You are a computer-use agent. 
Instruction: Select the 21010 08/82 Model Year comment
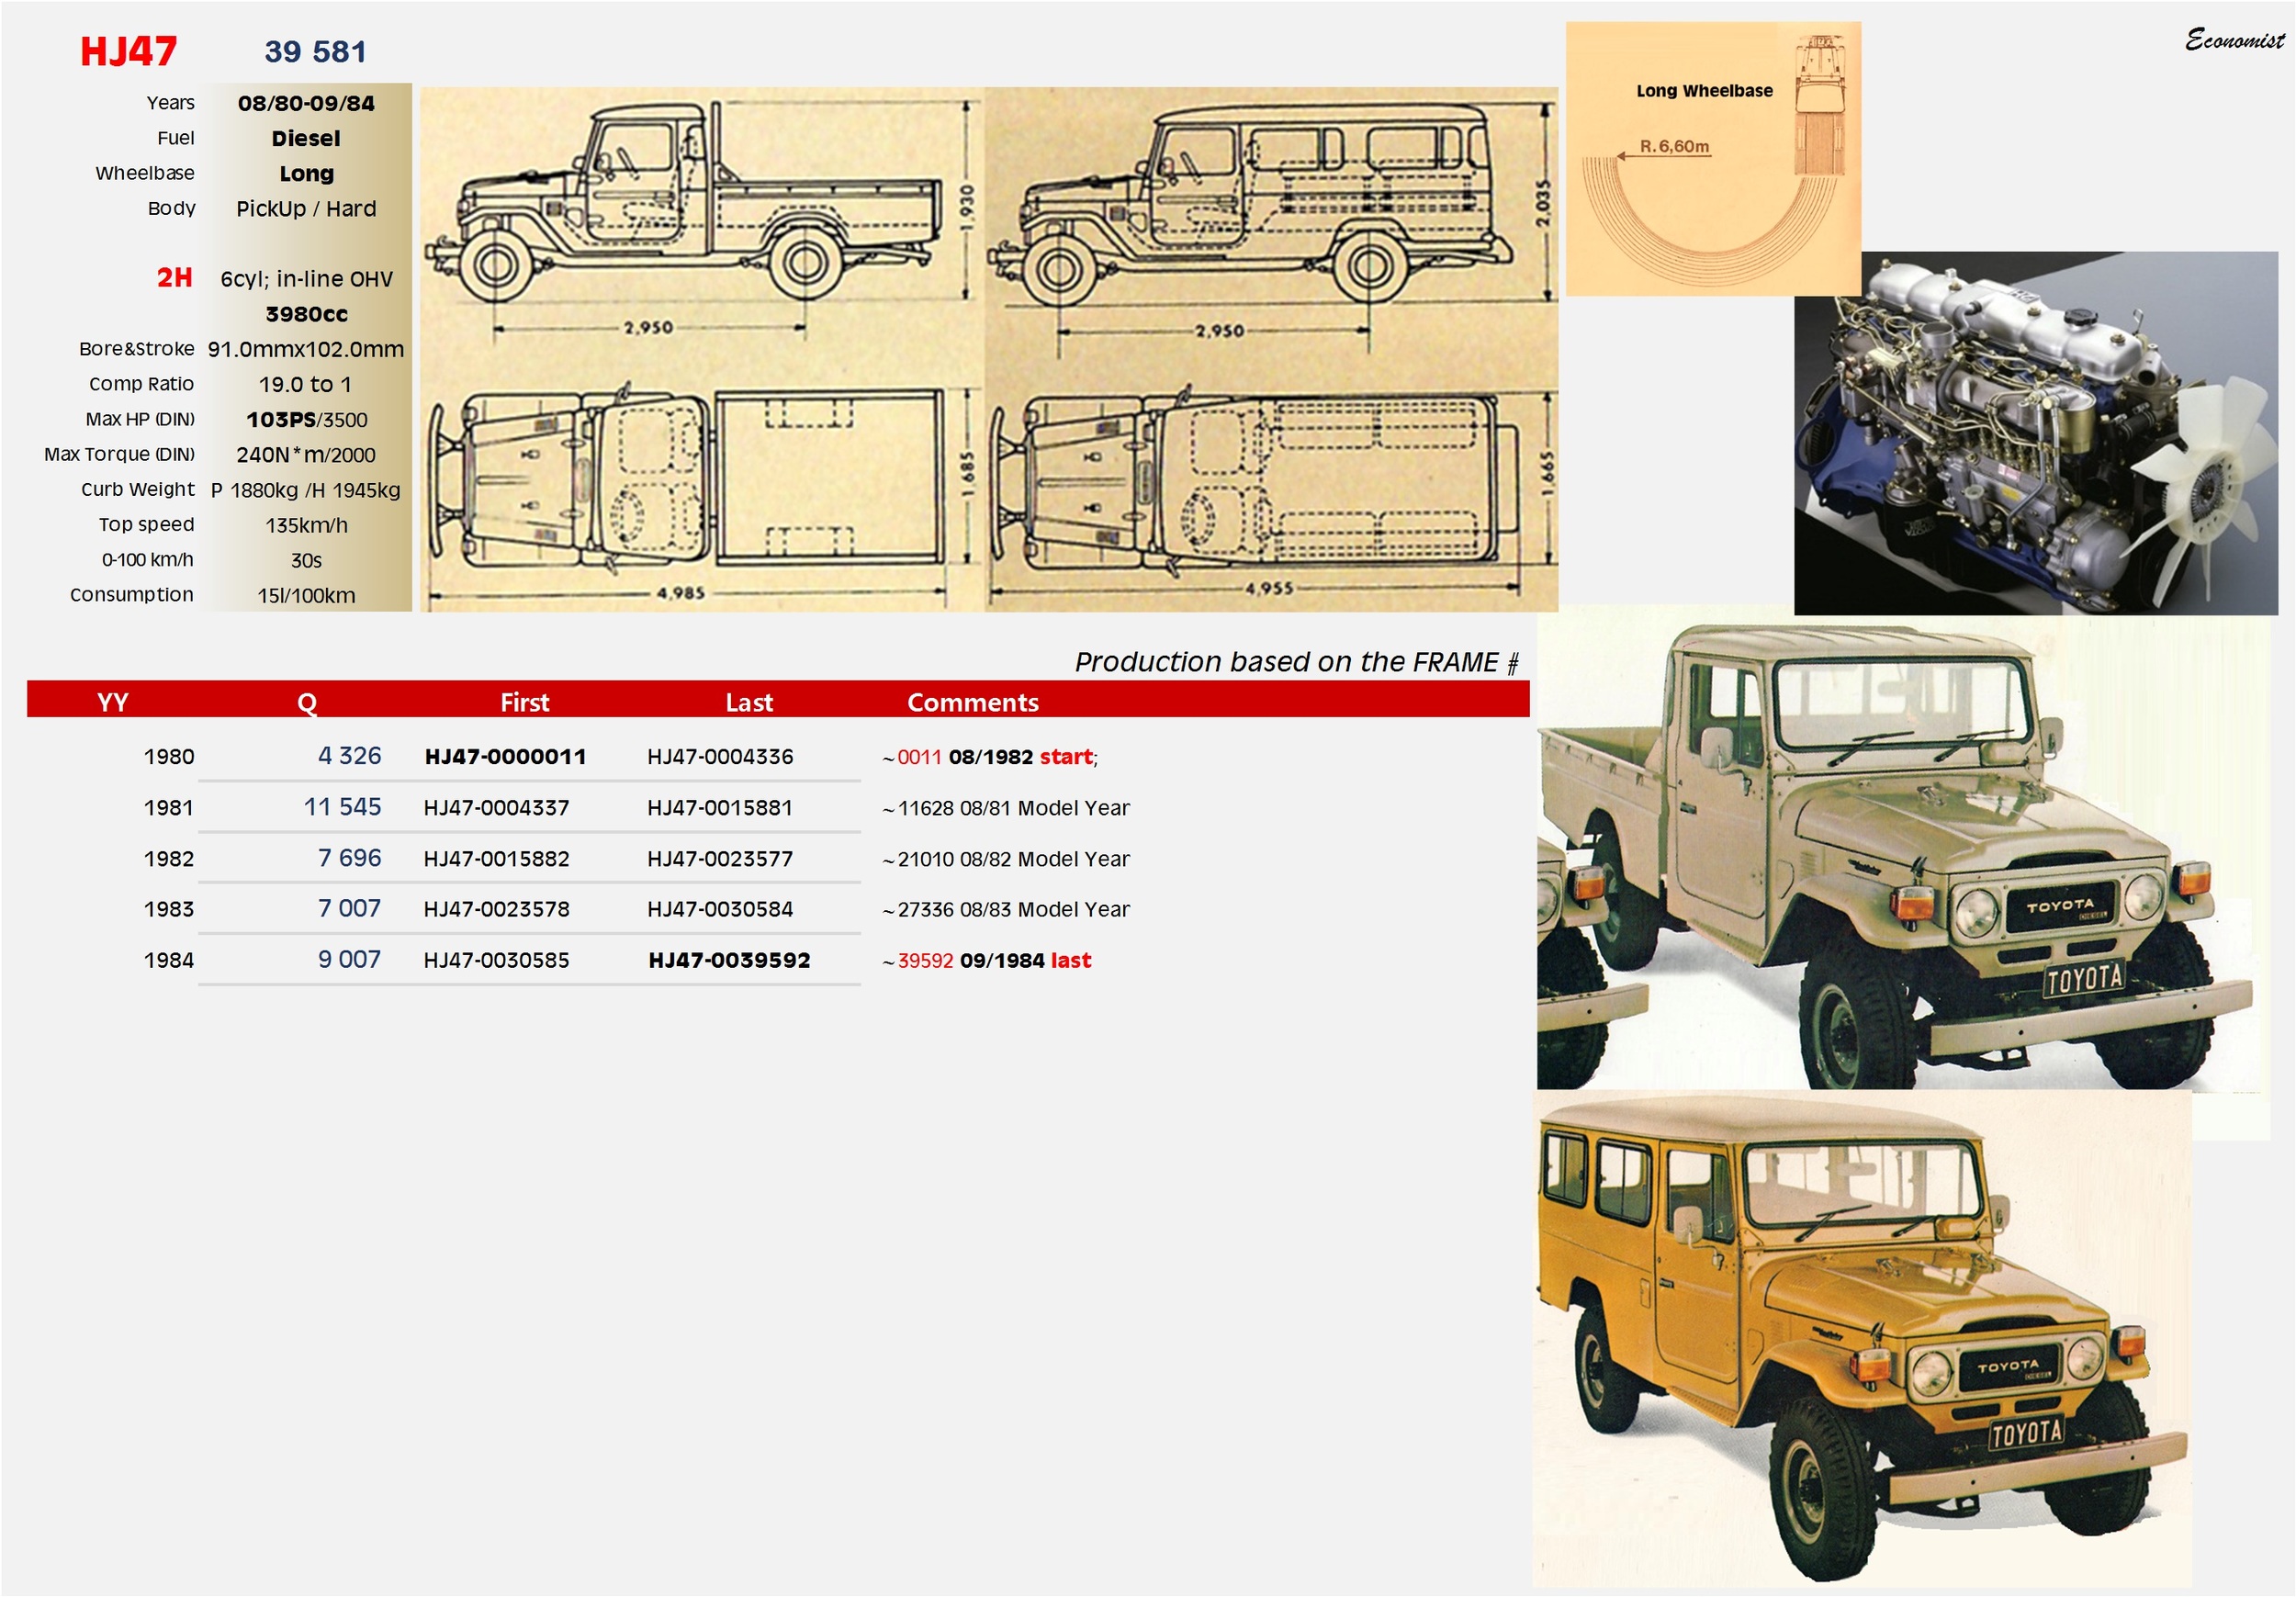coord(1005,858)
